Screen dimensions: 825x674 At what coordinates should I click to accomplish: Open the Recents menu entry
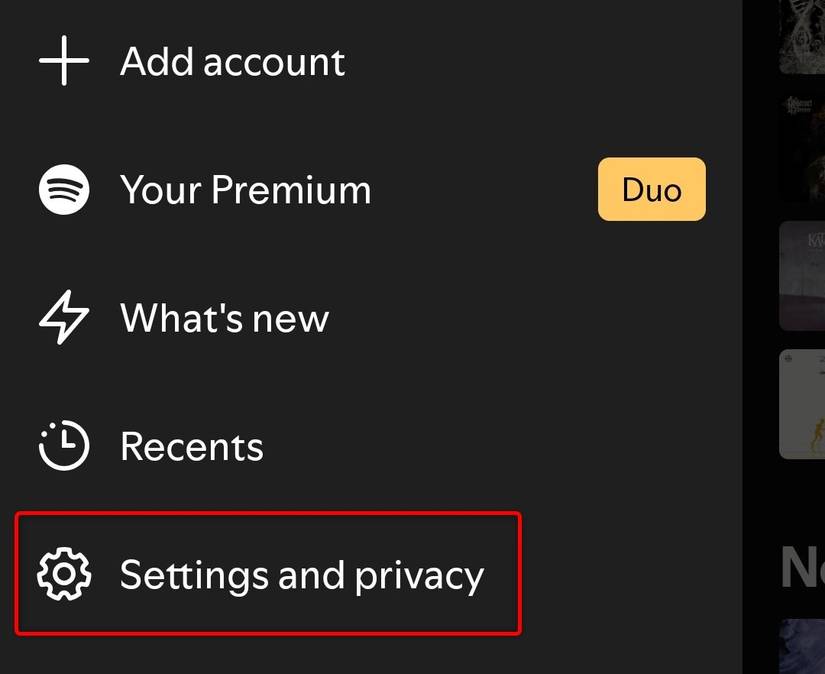[x=192, y=446]
